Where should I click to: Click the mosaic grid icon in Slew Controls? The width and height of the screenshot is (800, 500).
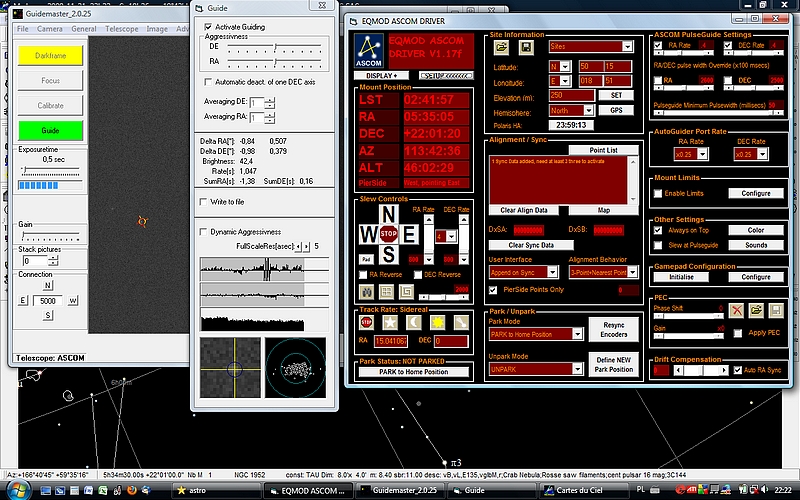tap(386, 291)
